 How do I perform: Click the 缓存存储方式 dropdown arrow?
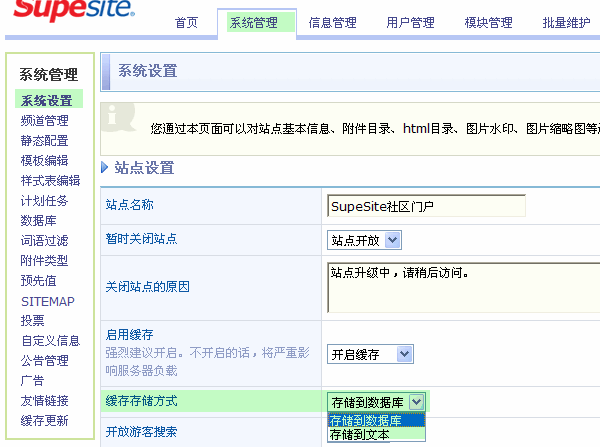click(417, 401)
